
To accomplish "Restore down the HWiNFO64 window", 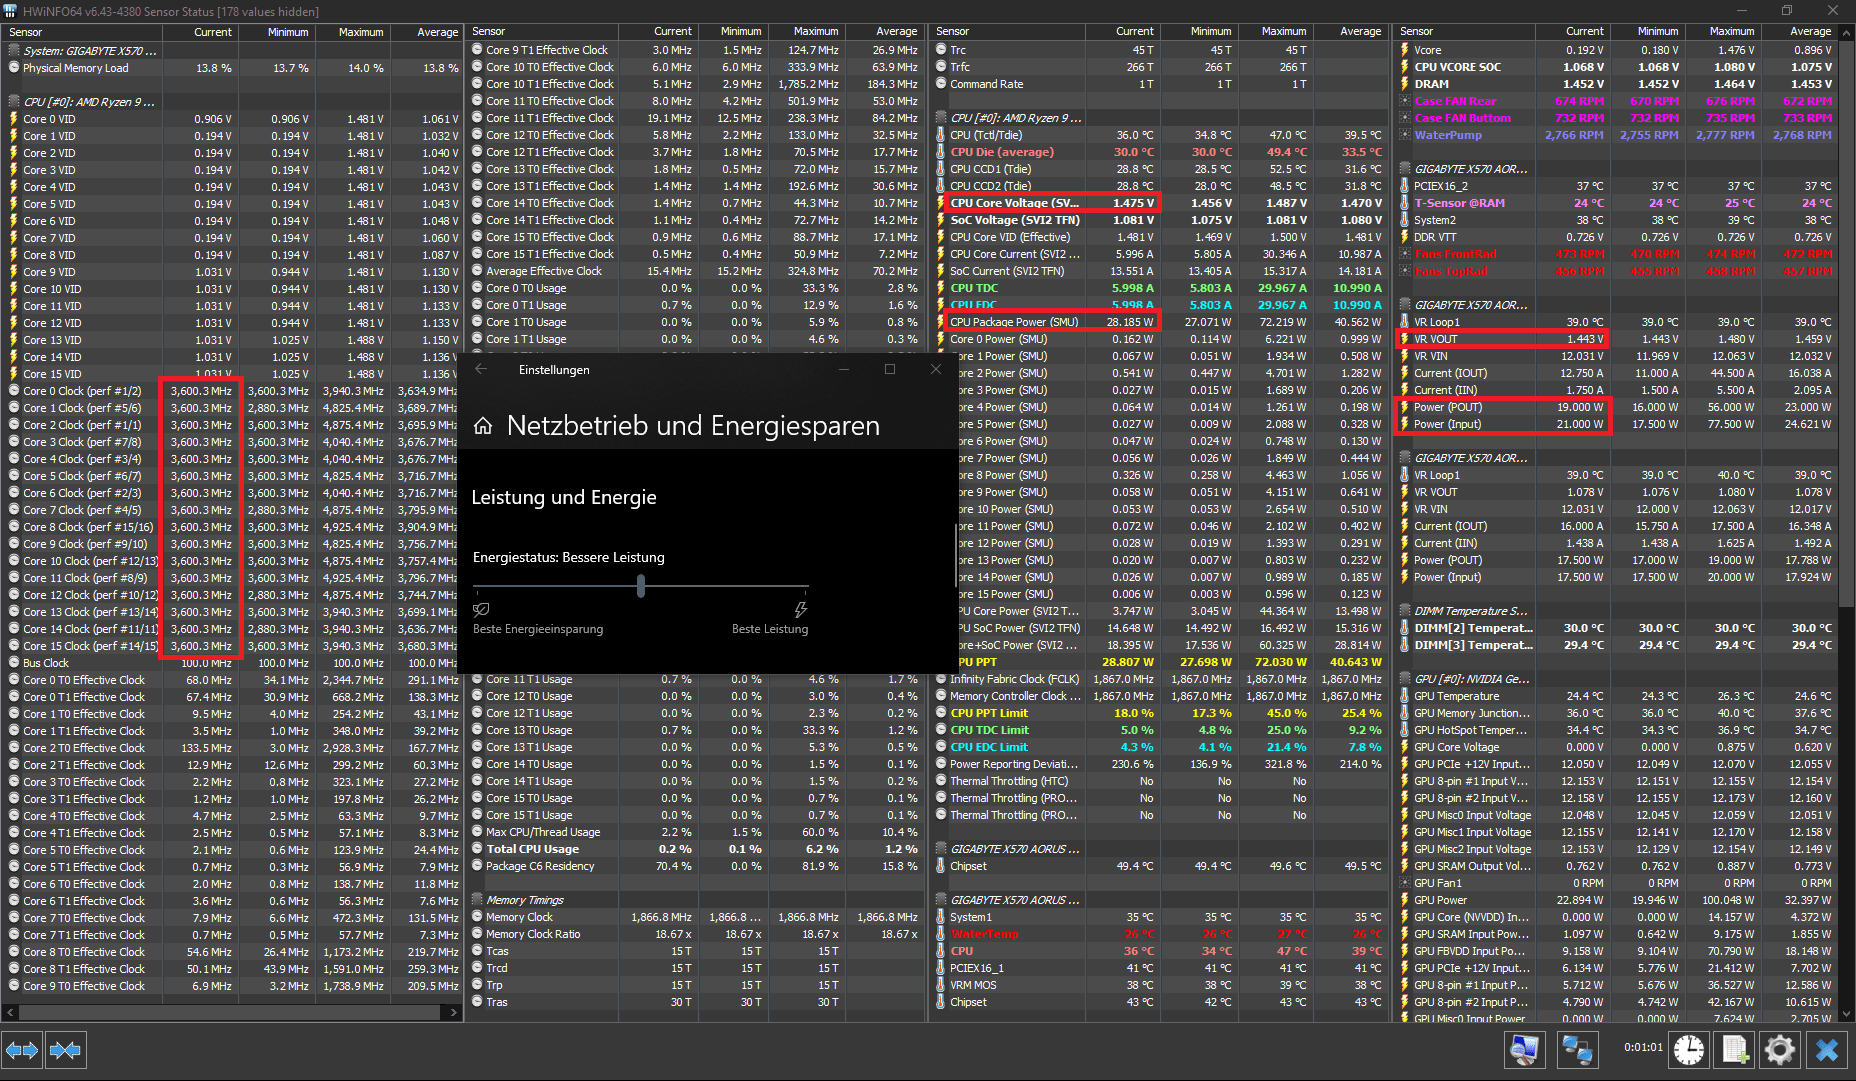I will pos(1787,11).
